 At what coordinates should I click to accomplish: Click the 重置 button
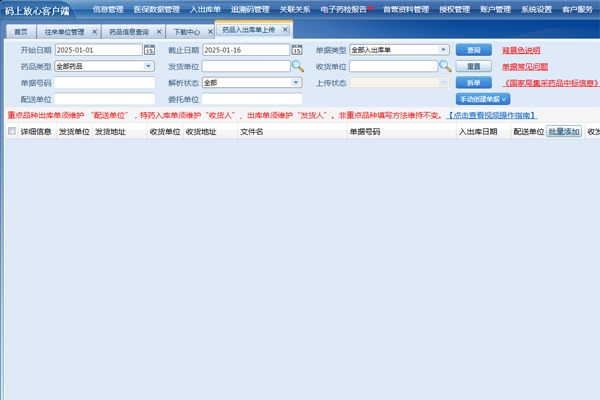coord(474,66)
